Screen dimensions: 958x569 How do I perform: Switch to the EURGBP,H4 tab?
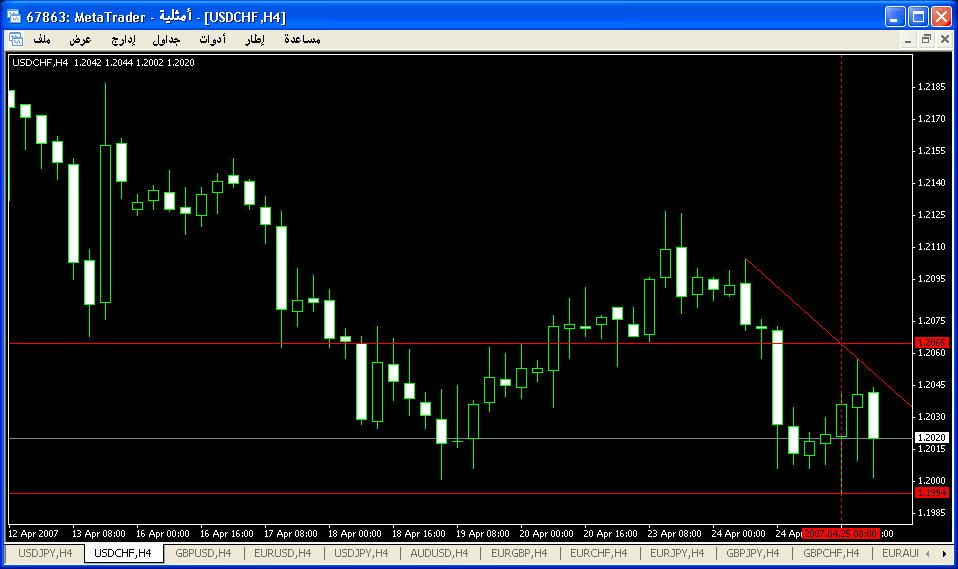519,553
